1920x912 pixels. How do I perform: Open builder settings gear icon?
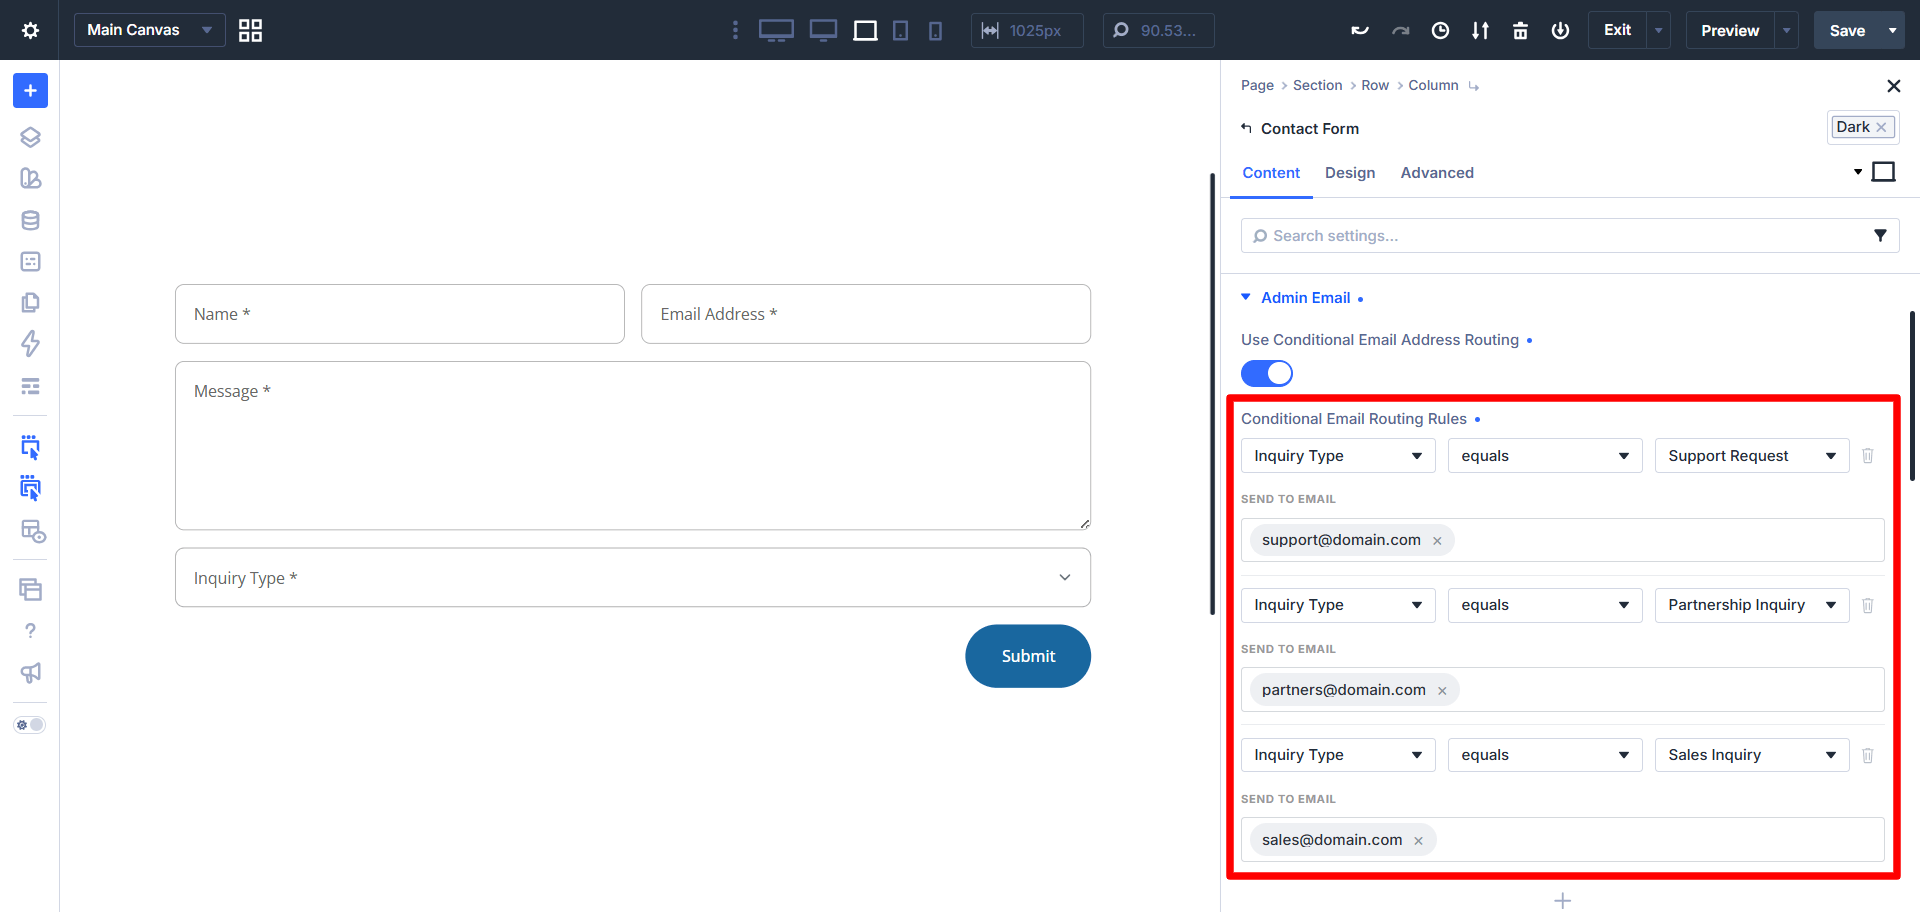[30, 30]
